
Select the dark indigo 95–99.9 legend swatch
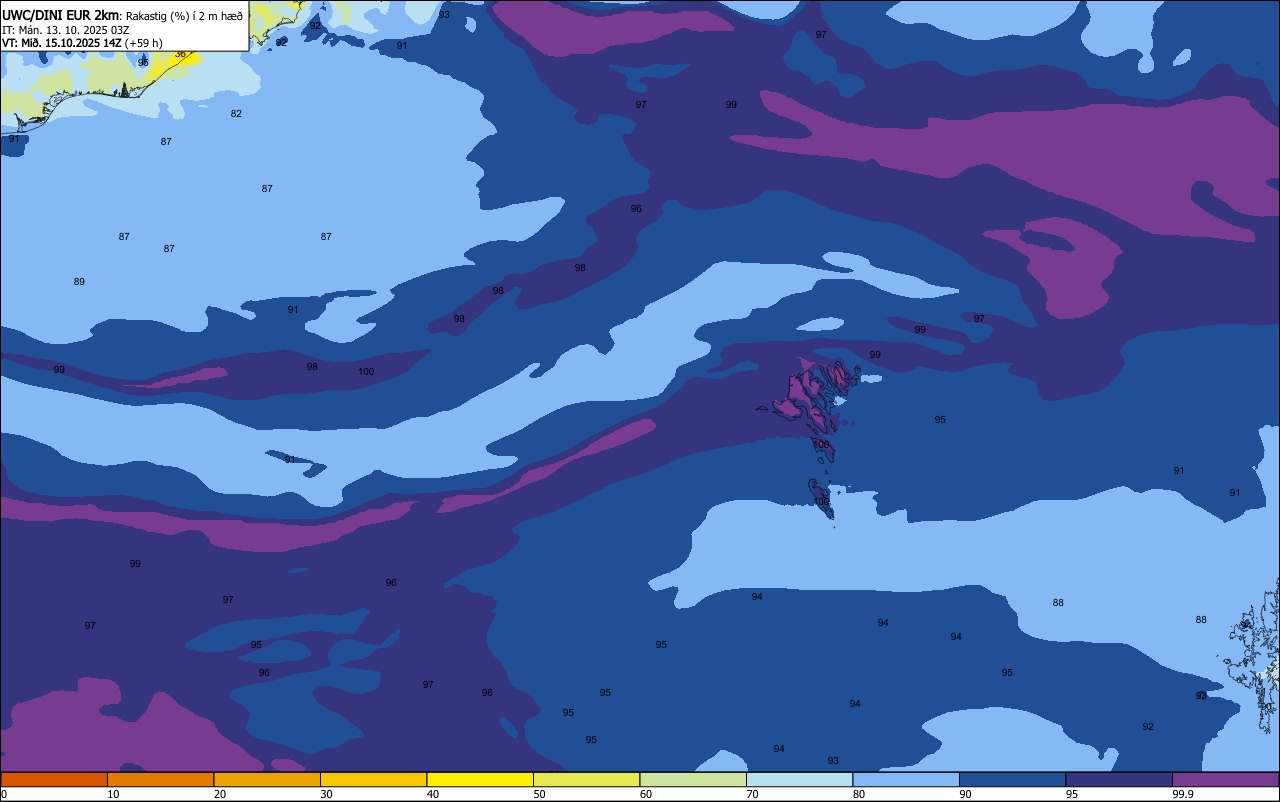click(1119, 779)
